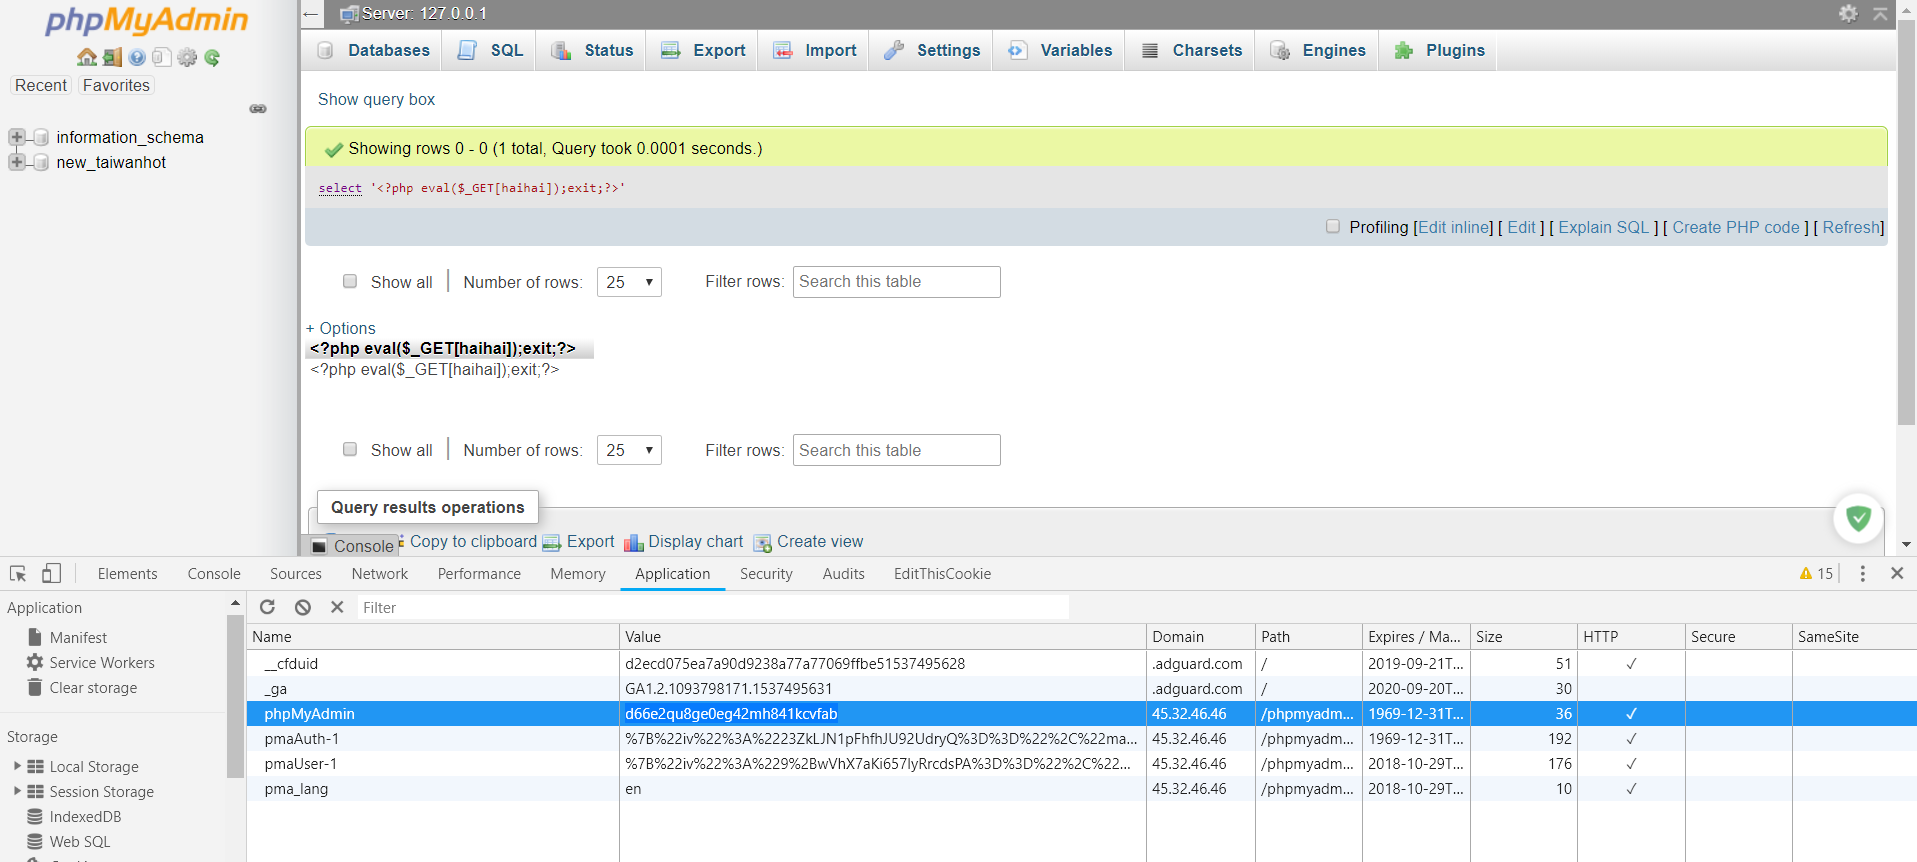Screen dimensions: 1917x862
Task: Open the navigation panel settings gear
Action: pyautogui.click(x=187, y=57)
